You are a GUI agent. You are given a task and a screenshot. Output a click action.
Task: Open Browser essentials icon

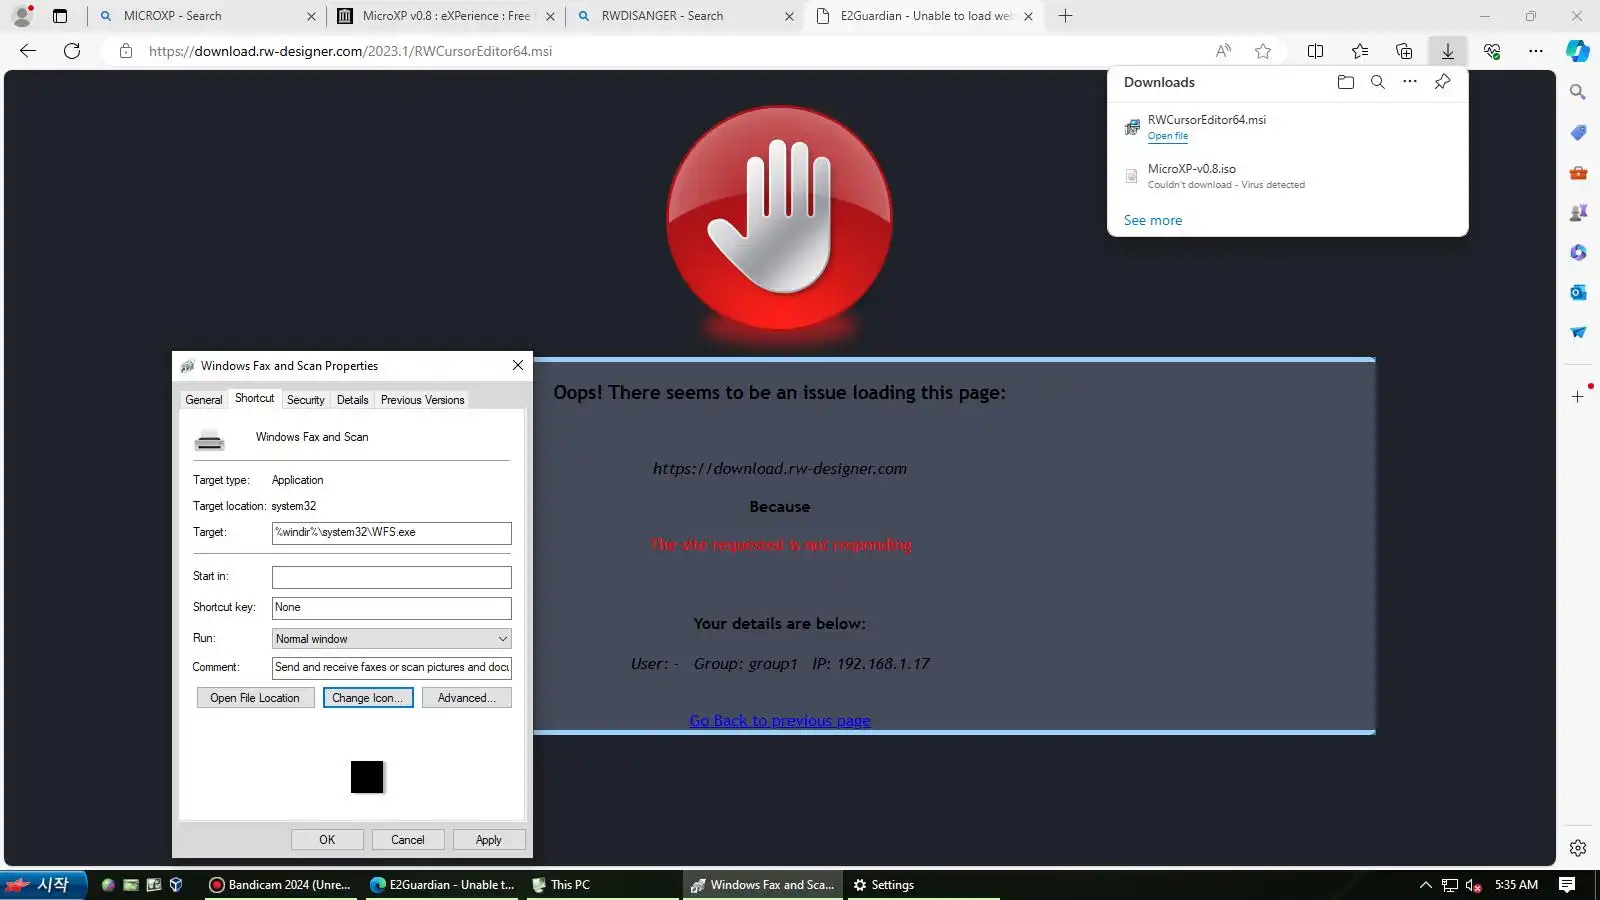1492,51
